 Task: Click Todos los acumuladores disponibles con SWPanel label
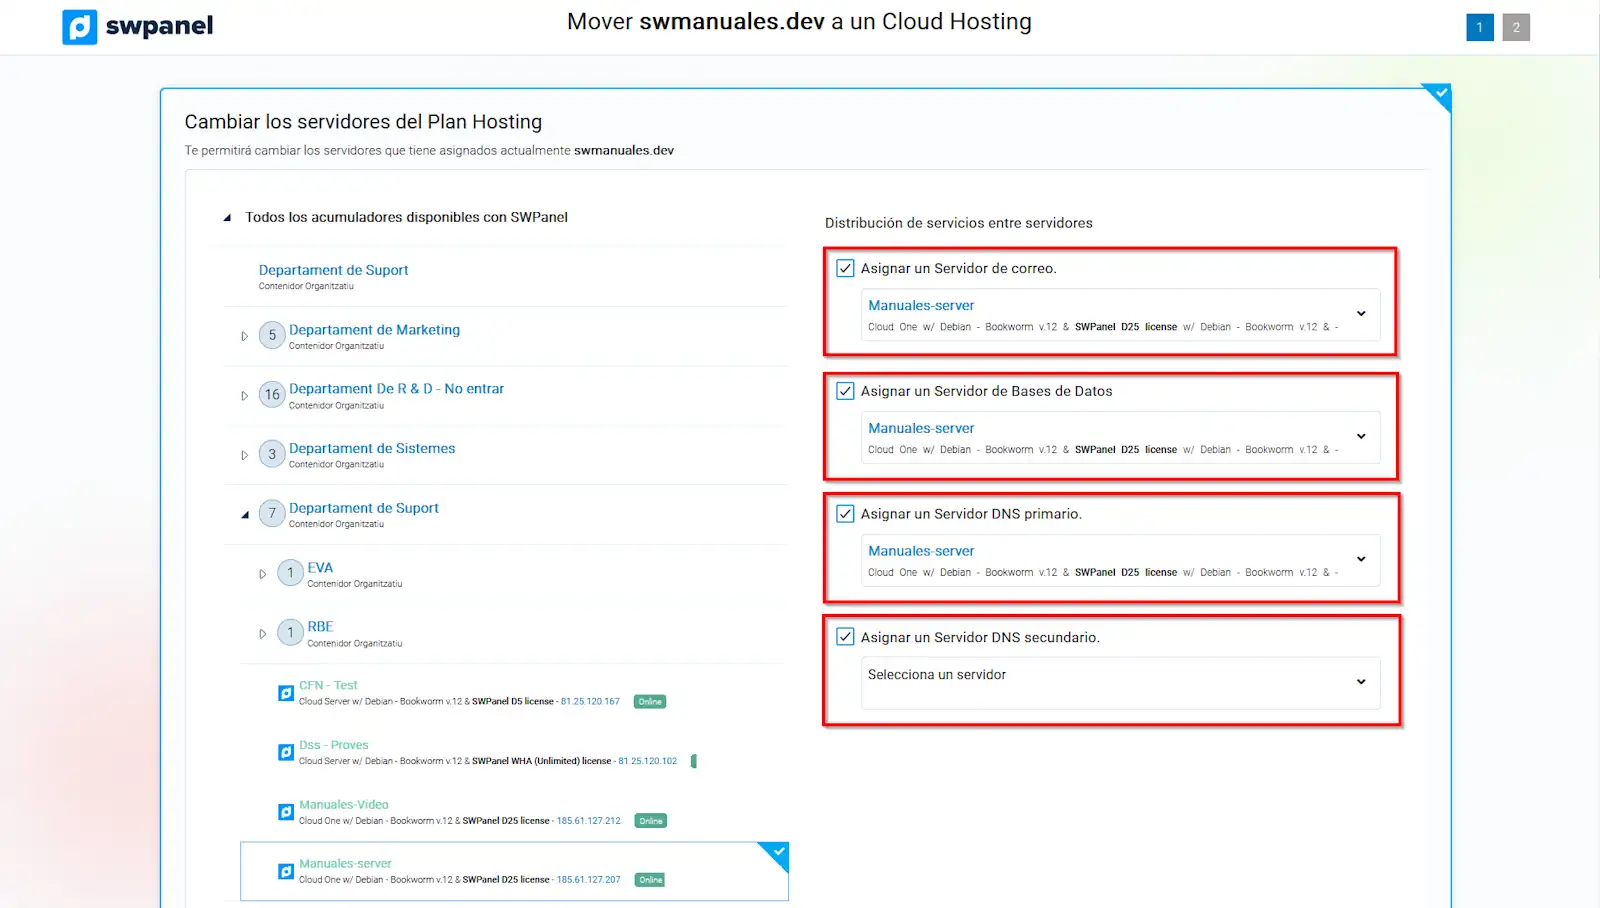tap(406, 217)
